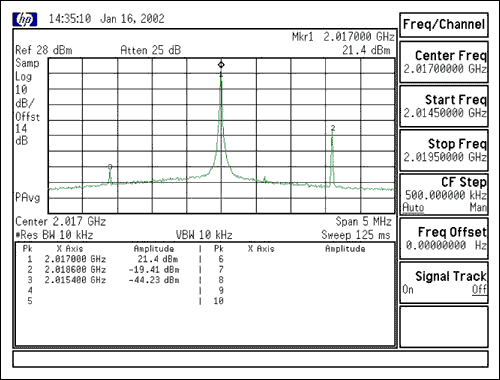Click the 21.4 dBm marker amplitude readout at the top right

point(366,50)
